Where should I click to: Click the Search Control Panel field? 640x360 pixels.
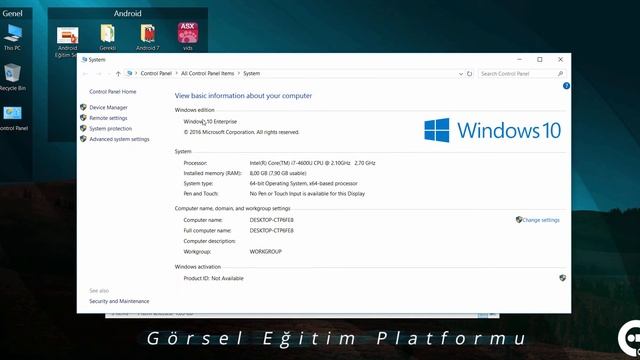(x=522, y=73)
